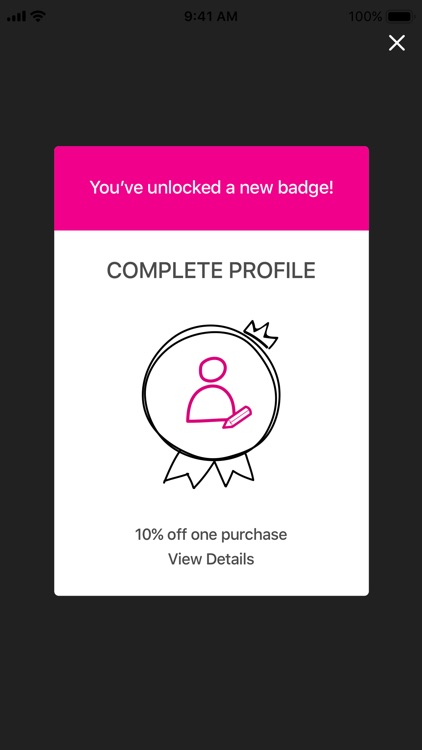Screen dimensions: 422x750
Task: Tap the 100% battery percentage label
Action: click(x=365, y=17)
